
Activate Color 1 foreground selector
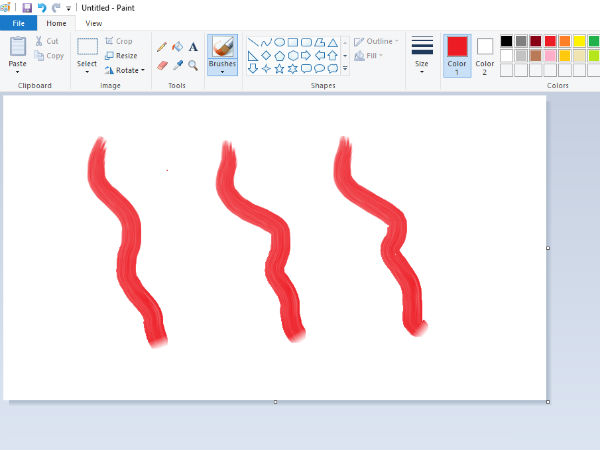pos(457,55)
